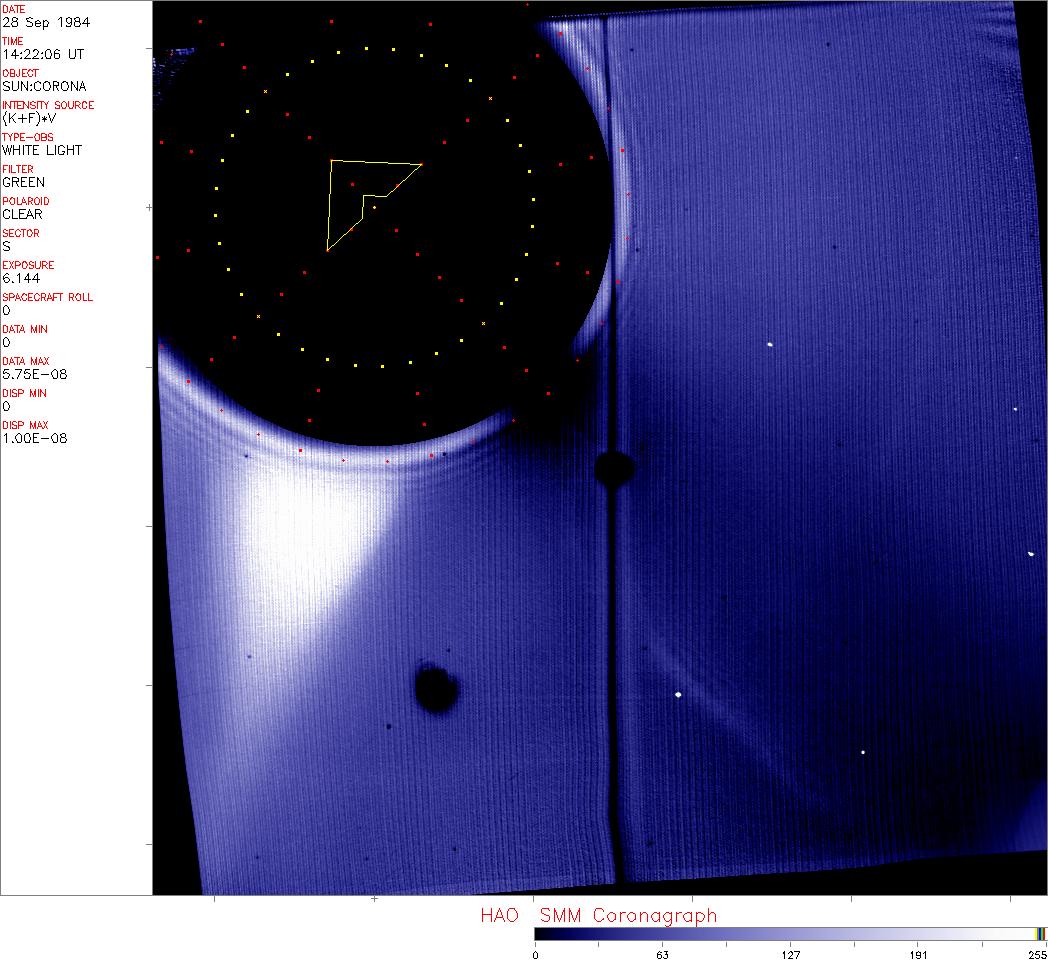Image resolution: width=1048 pixels, height=960 pixels.
Task: Select the bright white coronal streamer
Action: click(x=310, y=540)
